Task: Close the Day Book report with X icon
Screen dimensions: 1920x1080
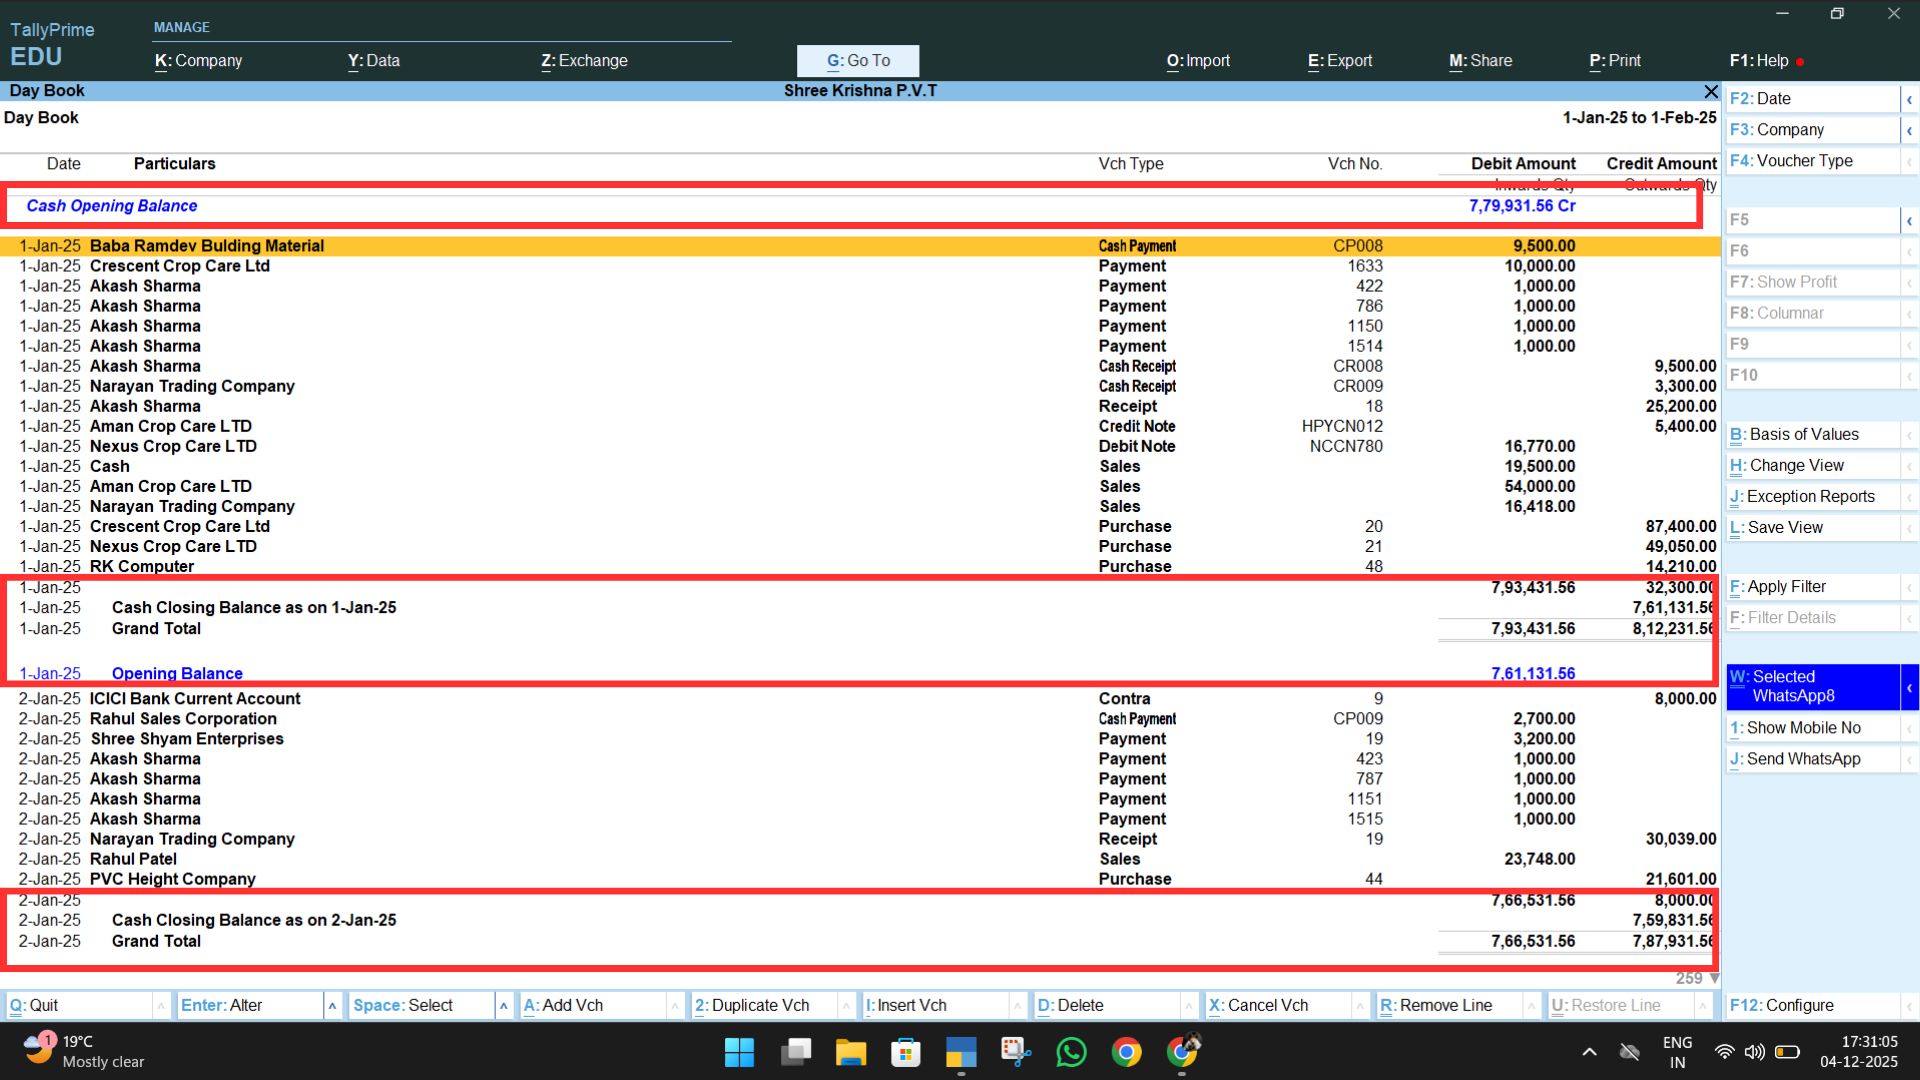Action: point(1710,91)
